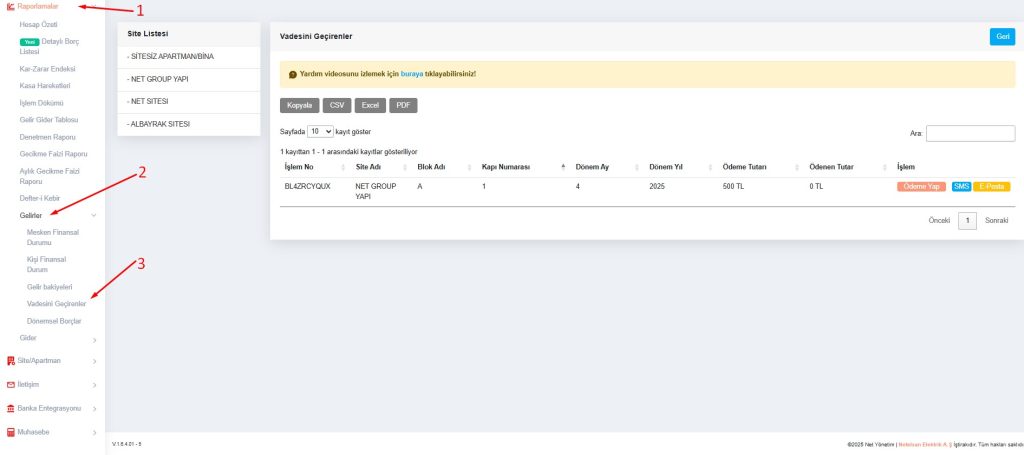
Task: Click the help speech bubble icon
Action: tap(292, 74)
